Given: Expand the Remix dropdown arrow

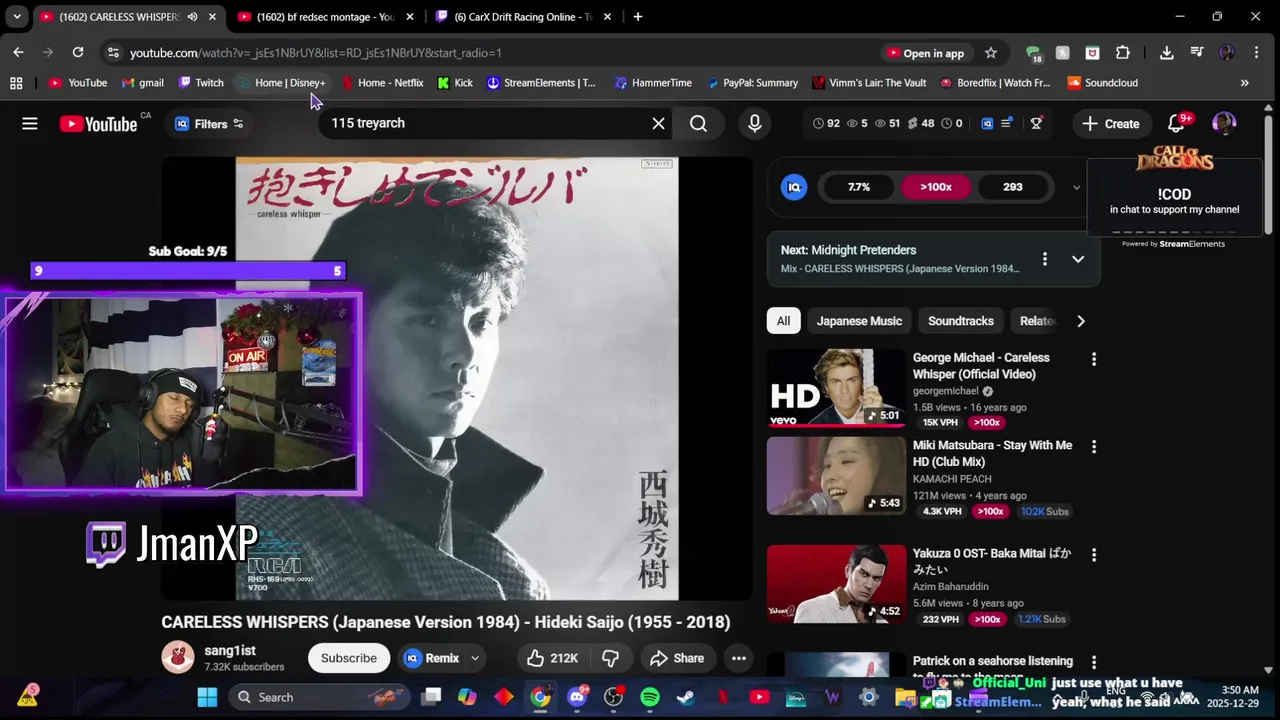Looking at the screenshot, I should coord(475,658).
